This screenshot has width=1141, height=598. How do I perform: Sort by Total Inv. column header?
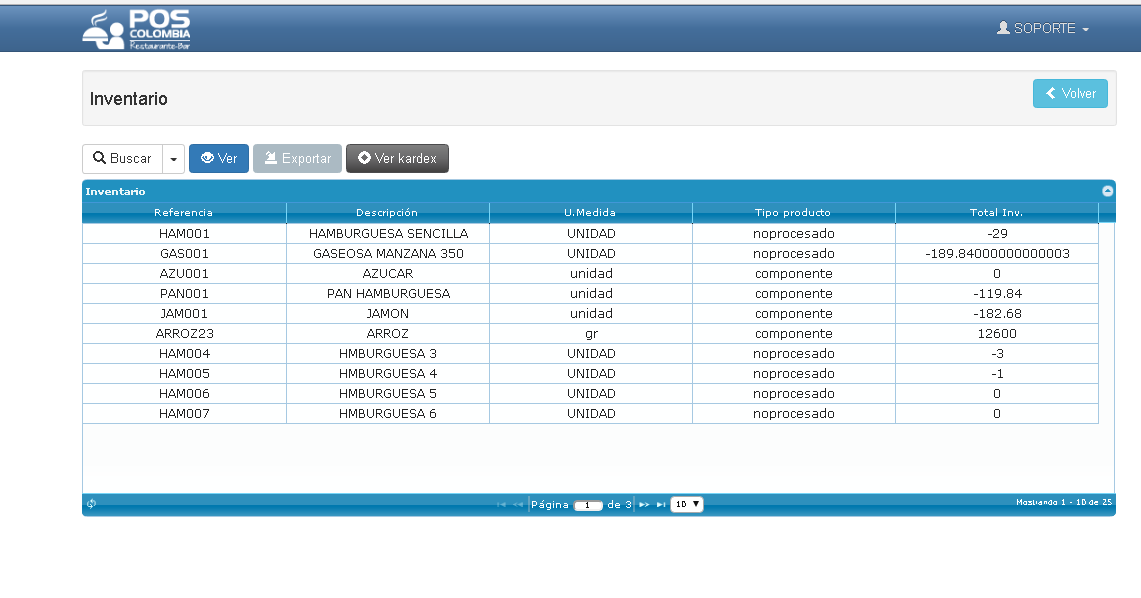click(x=997, y=212)
